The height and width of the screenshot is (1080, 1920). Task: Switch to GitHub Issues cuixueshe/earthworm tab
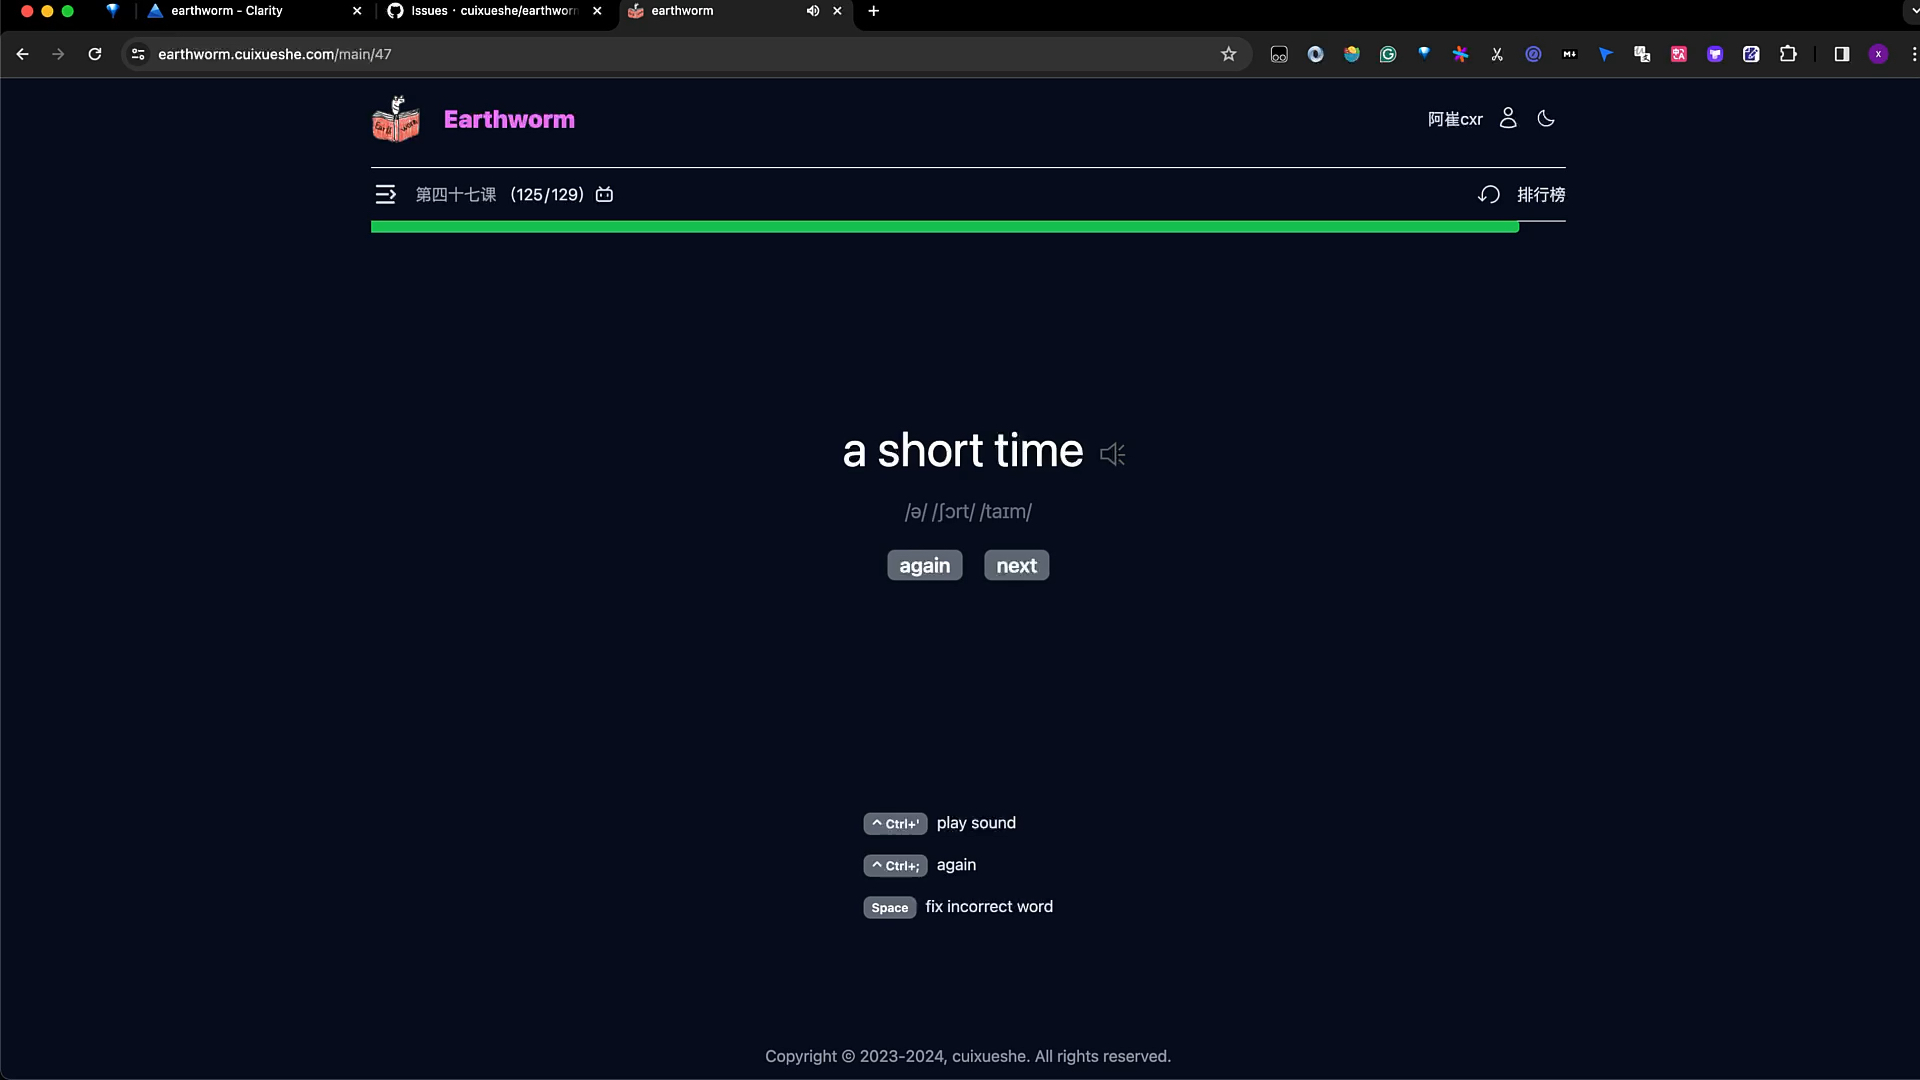click(494, 11)
